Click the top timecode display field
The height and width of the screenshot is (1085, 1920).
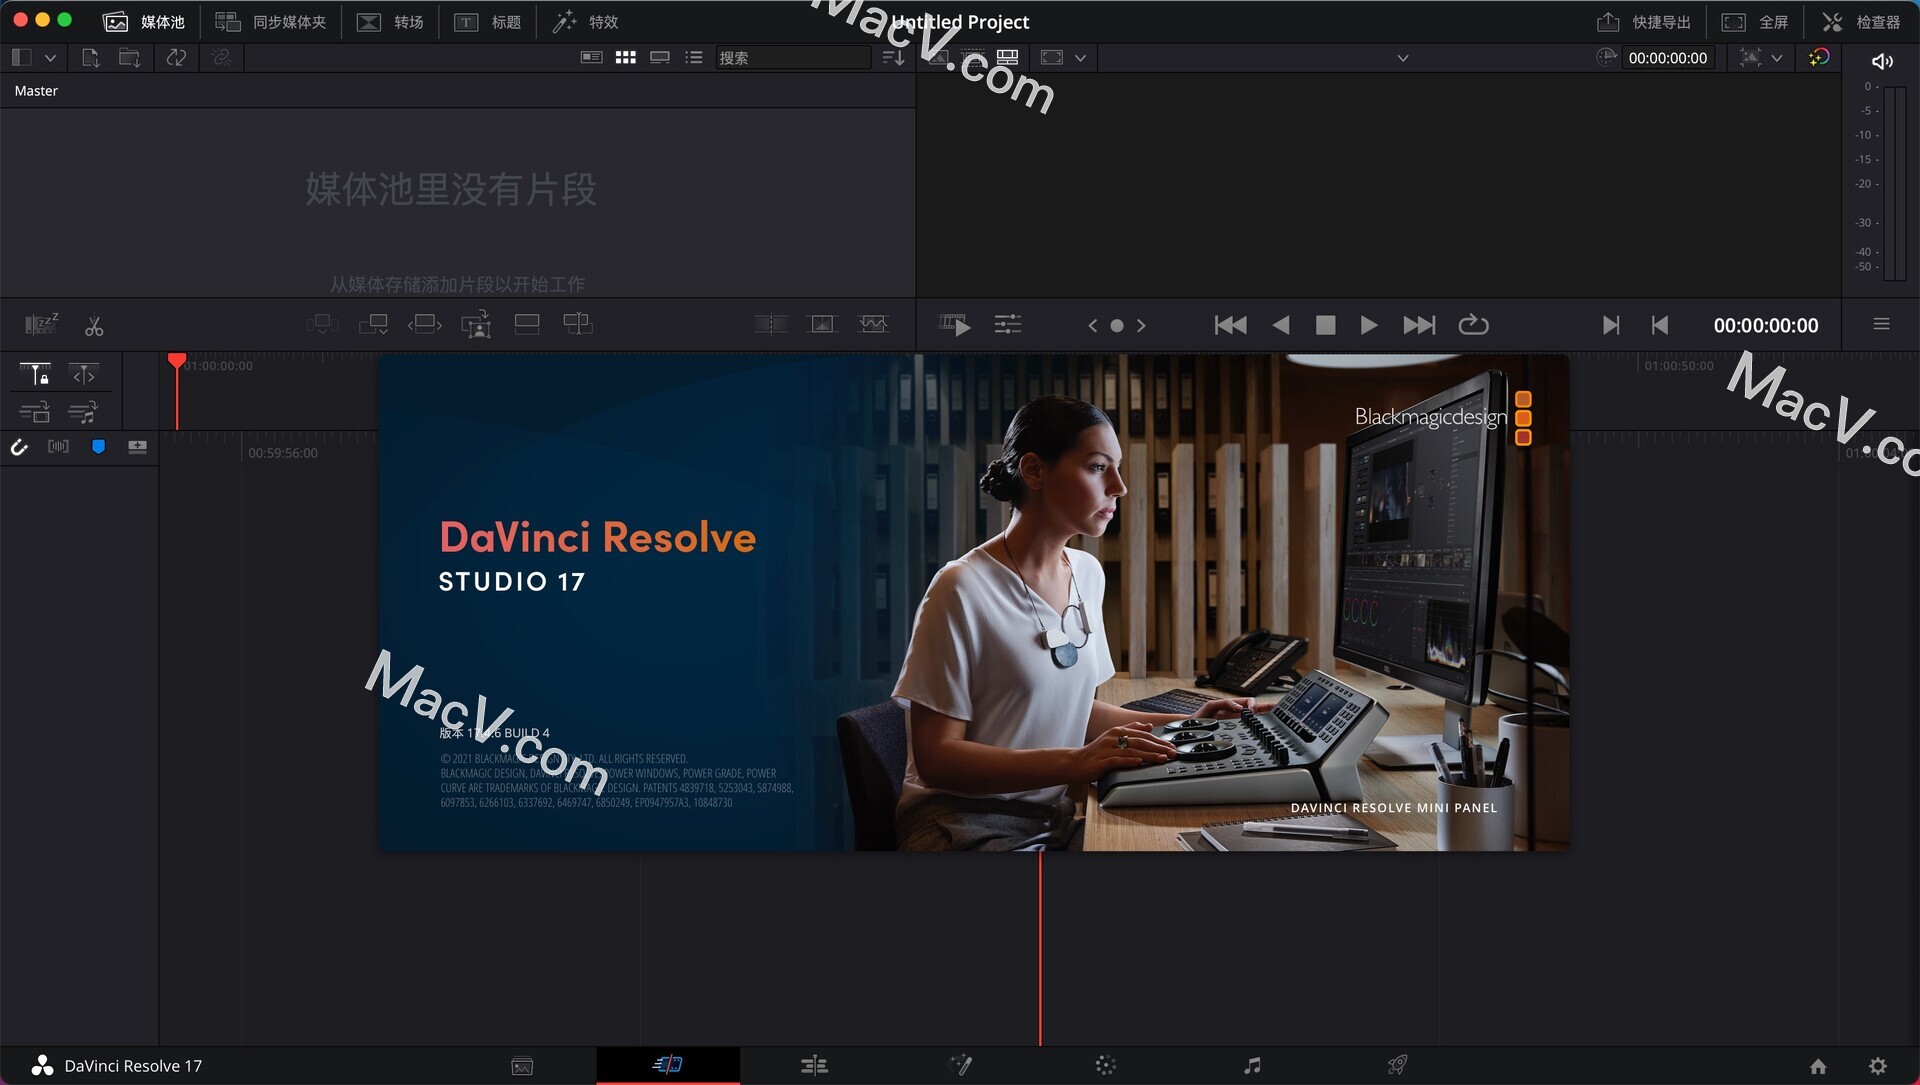click(1667, 58)
